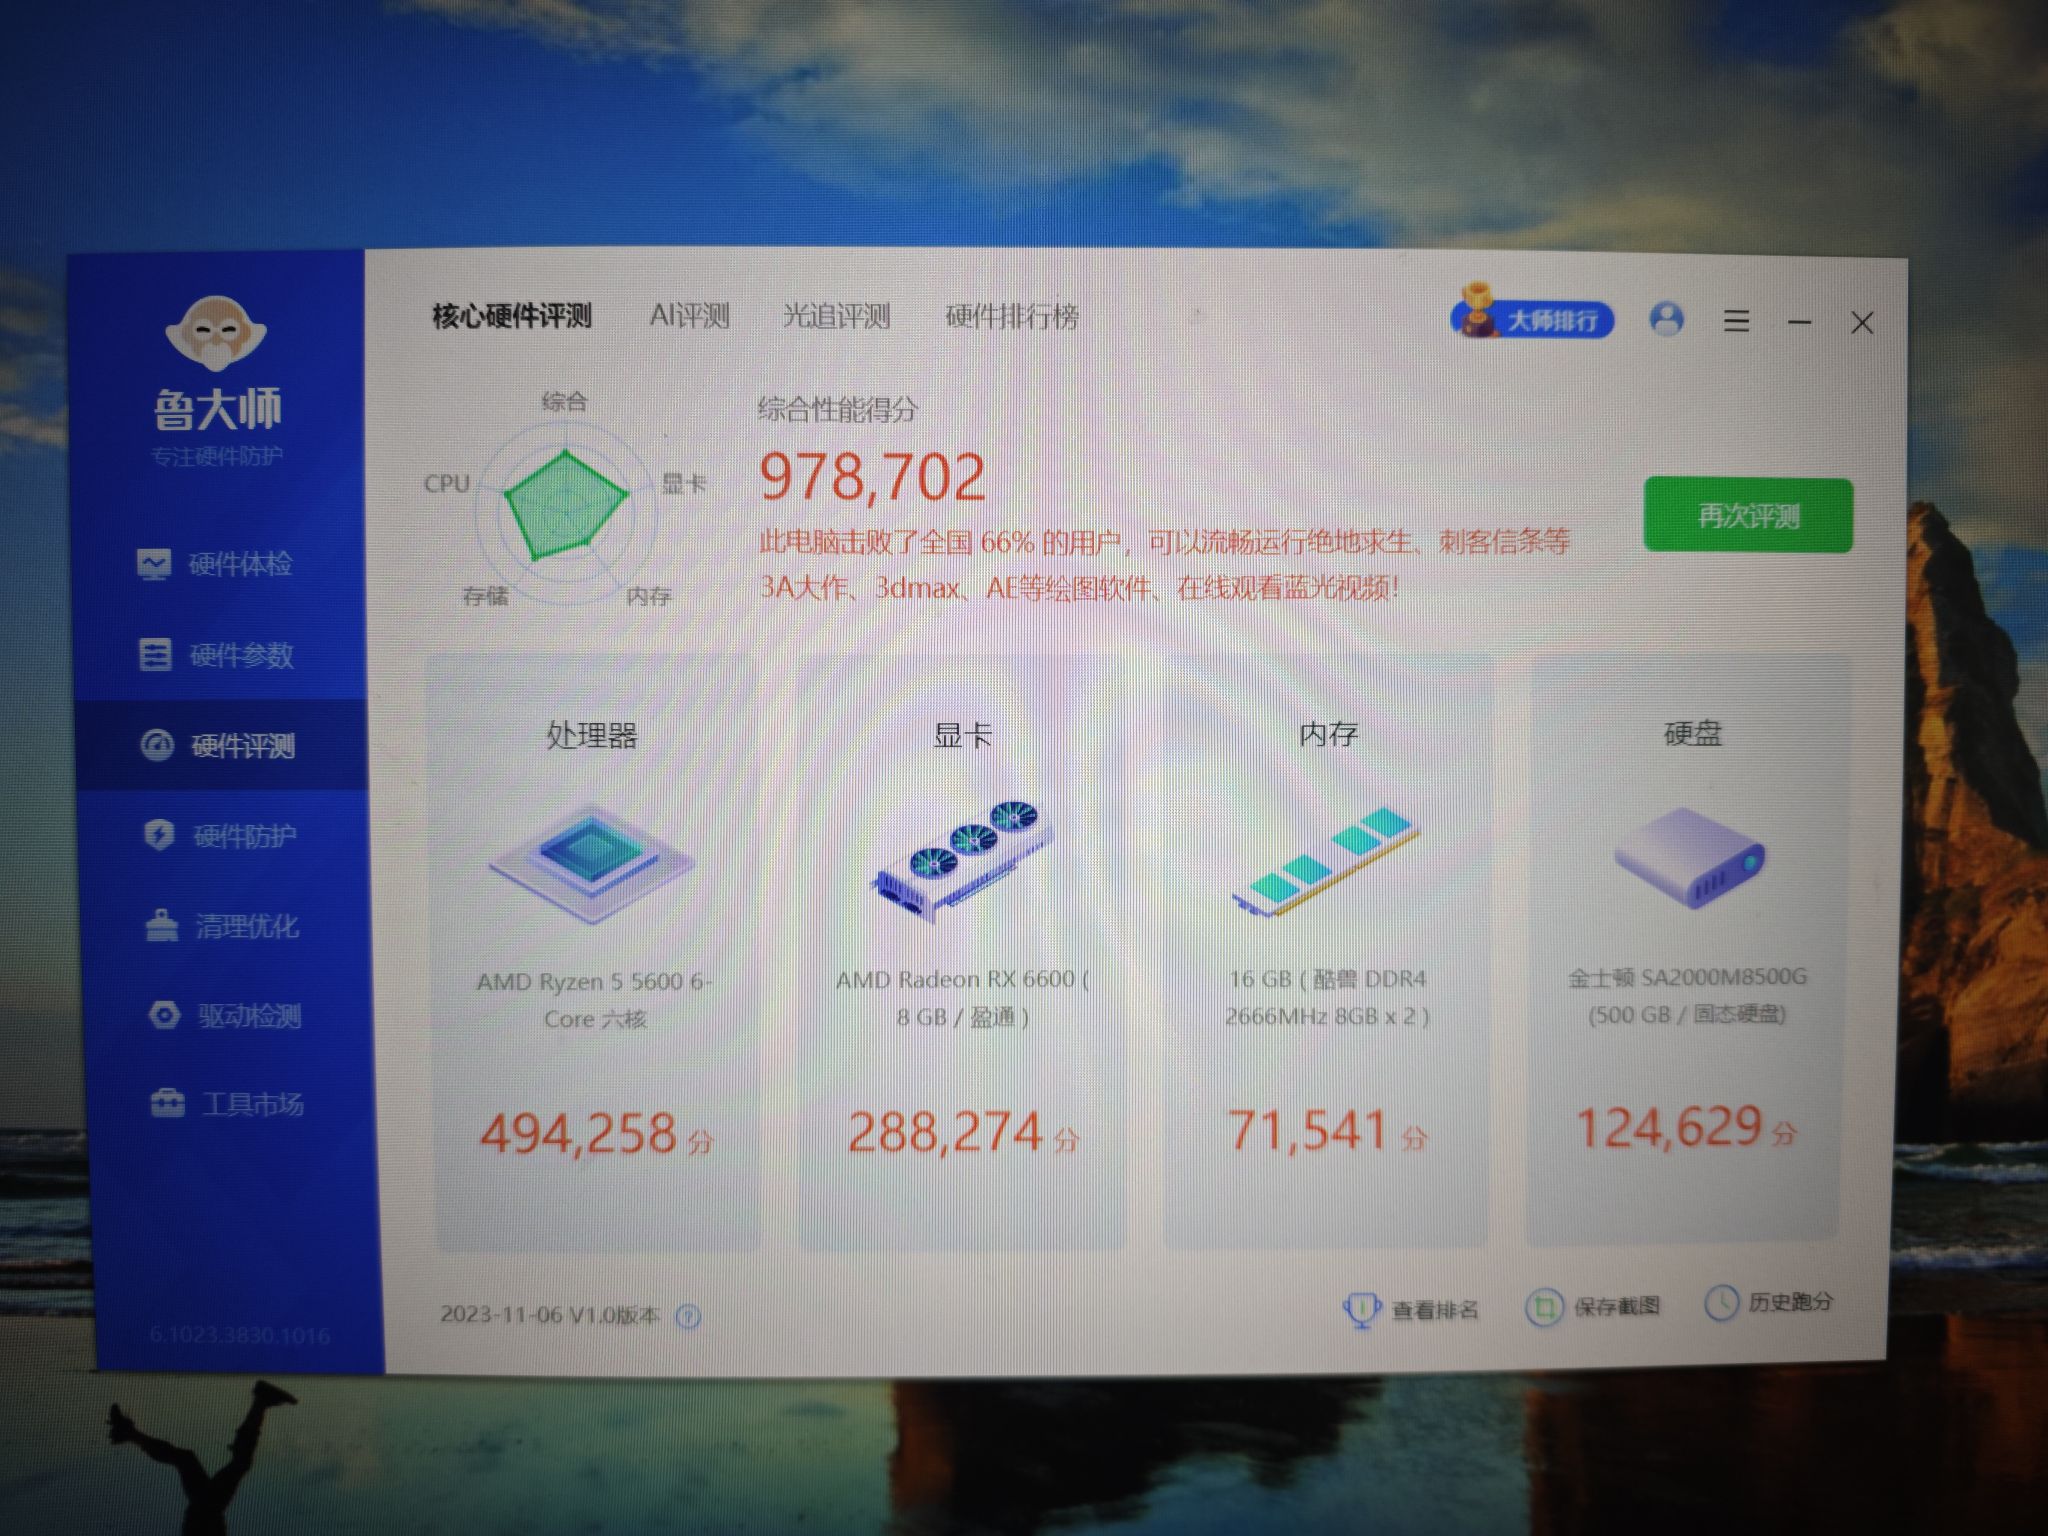Image resolution: width=2048 pixels, height=1536 pixels.
Task: Switch to 核心硬件评测 tab
Action: 512,317
